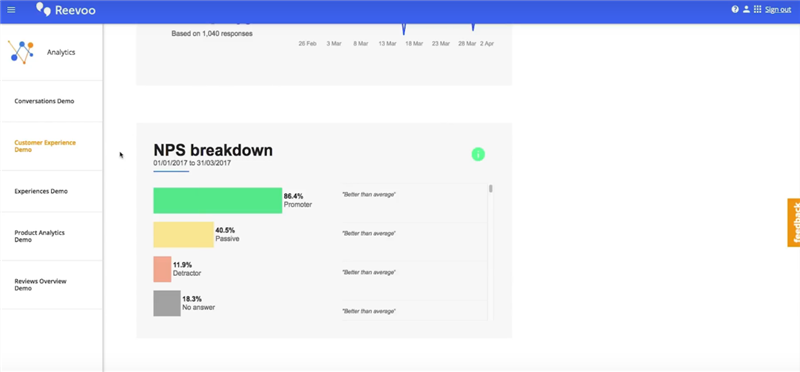
Task: Click the 8 Mar chart axis label
Action: [x=361, y=44]
